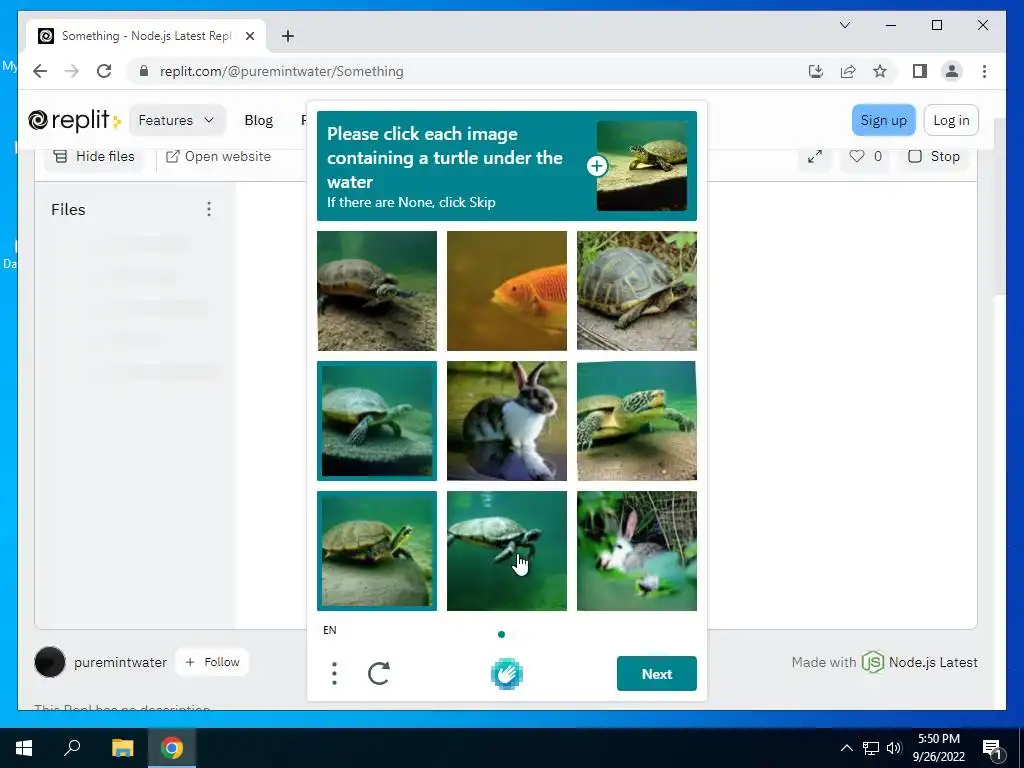The width and height of the screenshot is (1024, 768).
Task: Open puremintwater username link
Action: [120, 662]
